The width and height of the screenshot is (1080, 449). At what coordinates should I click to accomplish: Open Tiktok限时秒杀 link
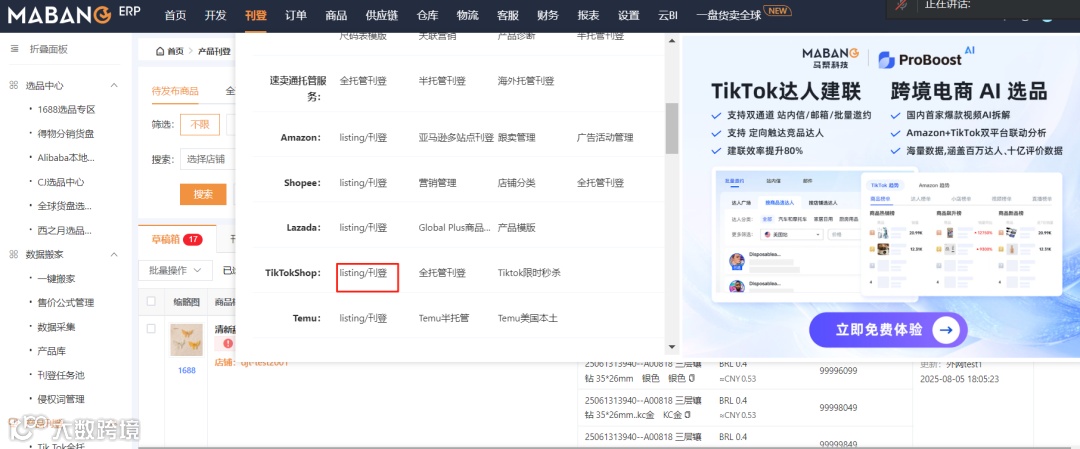click(x=529, y=273)
